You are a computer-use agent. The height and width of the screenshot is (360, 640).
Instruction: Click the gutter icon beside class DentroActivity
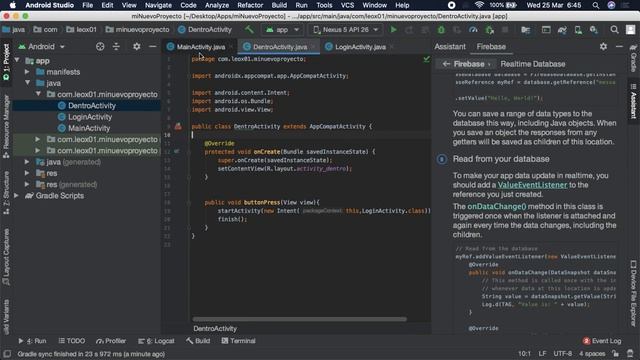(178, 126)
